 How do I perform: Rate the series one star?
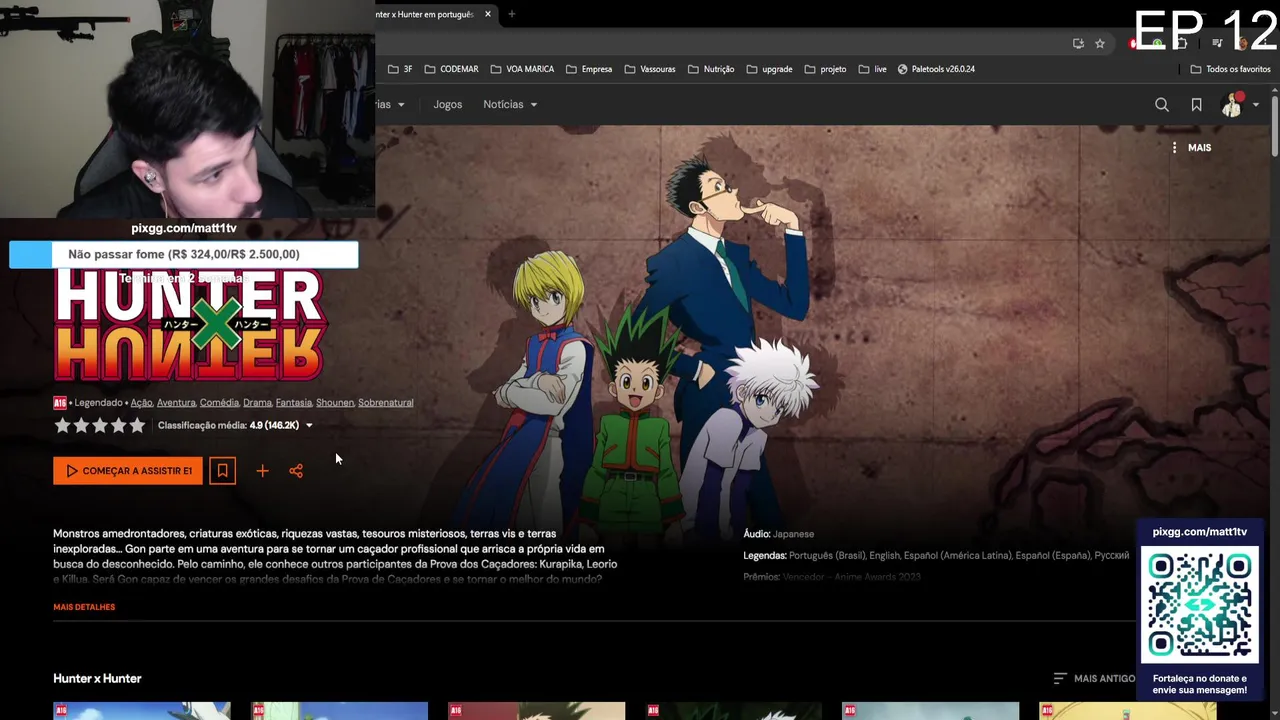(x=62, y=426)
